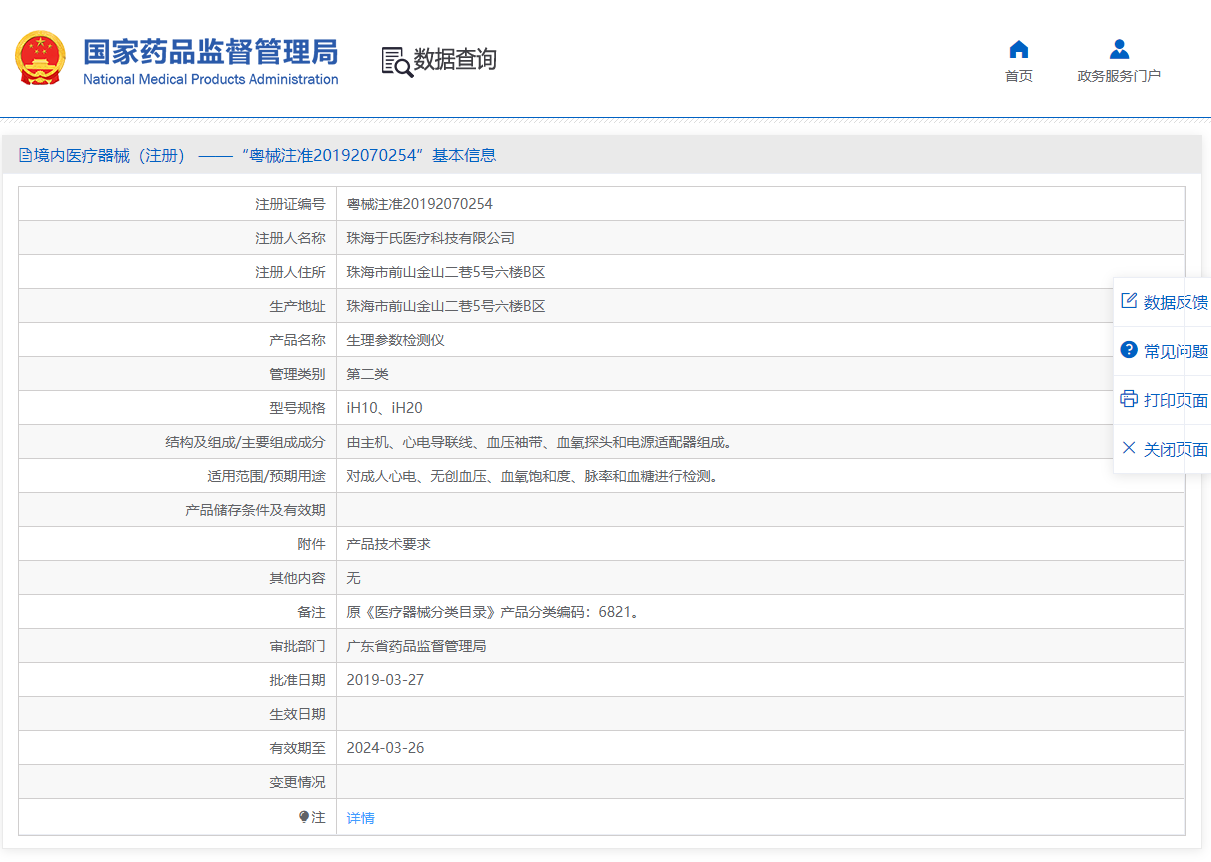Click the close page X icon
The width and height of the screenshot is (1211, 862).
pyautogui.click(x=1129, y=448)
